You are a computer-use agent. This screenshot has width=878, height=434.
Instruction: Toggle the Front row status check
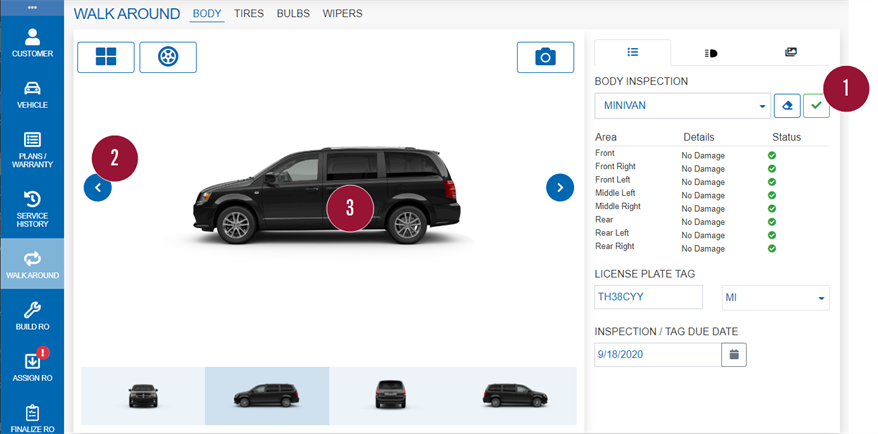pyautogui.click(x=772, y=155)
